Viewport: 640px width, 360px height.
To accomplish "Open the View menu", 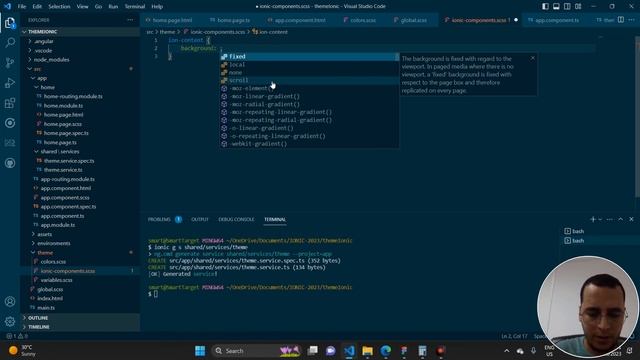I will (82, 7).
